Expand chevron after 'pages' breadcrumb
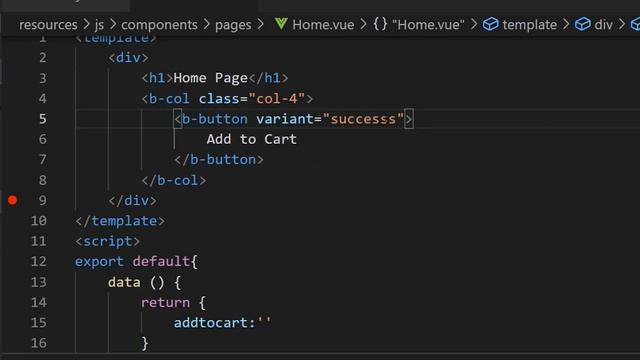640x360 pixels. tap(260, 24)
